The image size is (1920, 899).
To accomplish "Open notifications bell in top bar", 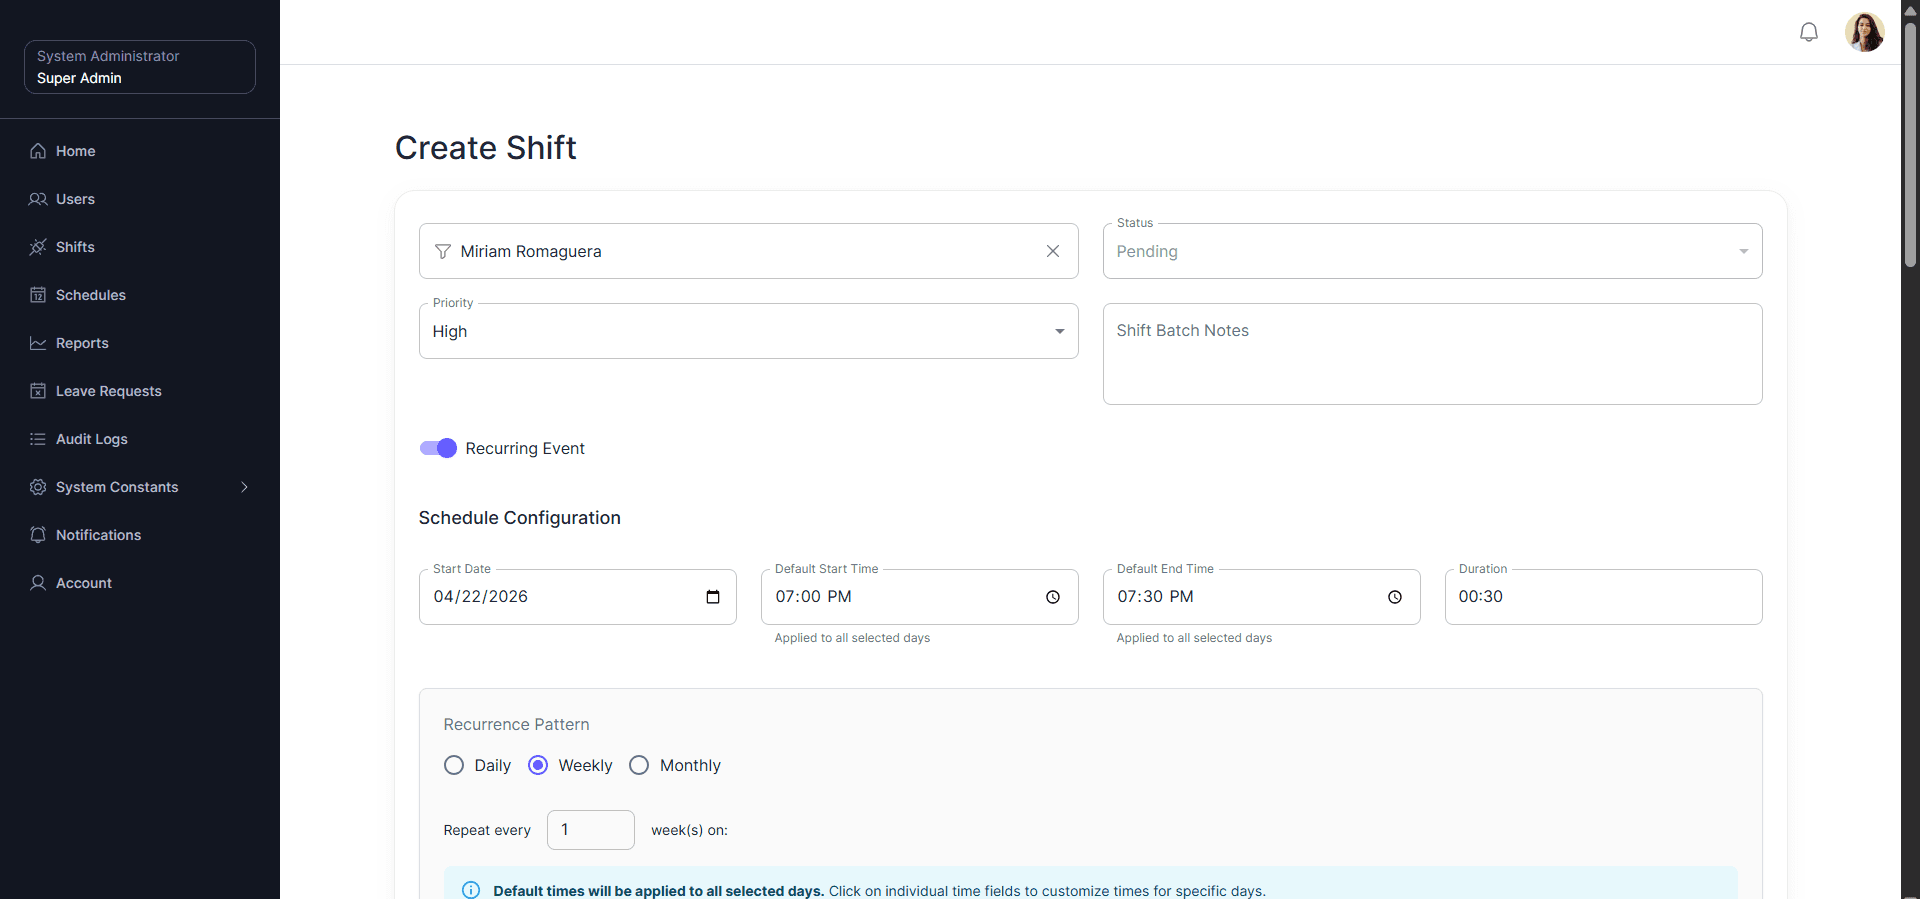I will [x=1809, y=32].
